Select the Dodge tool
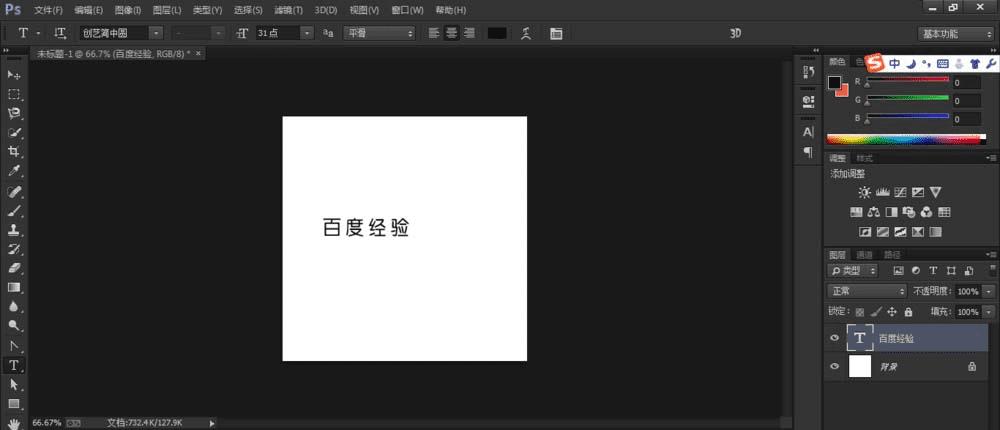 click(x=14, y=326)
